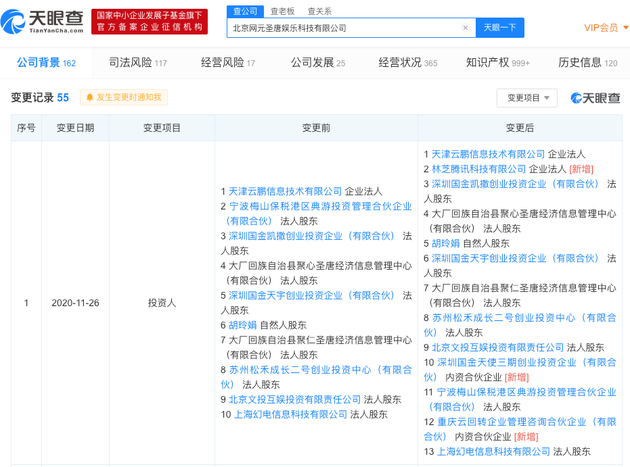The height and width of the screenshot is (467, 630).
Task: Select the 查公司 search tab
Action: coord(245,11)
